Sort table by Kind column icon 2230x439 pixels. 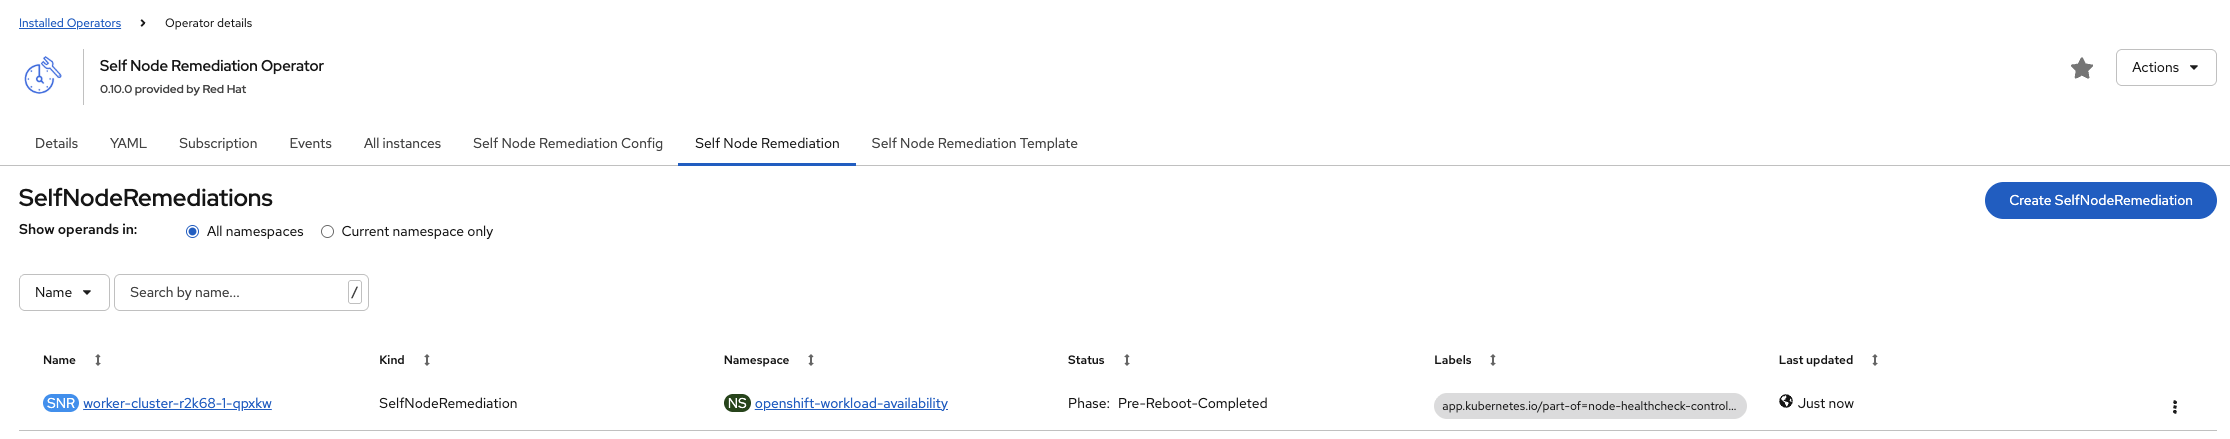(427, 360)
